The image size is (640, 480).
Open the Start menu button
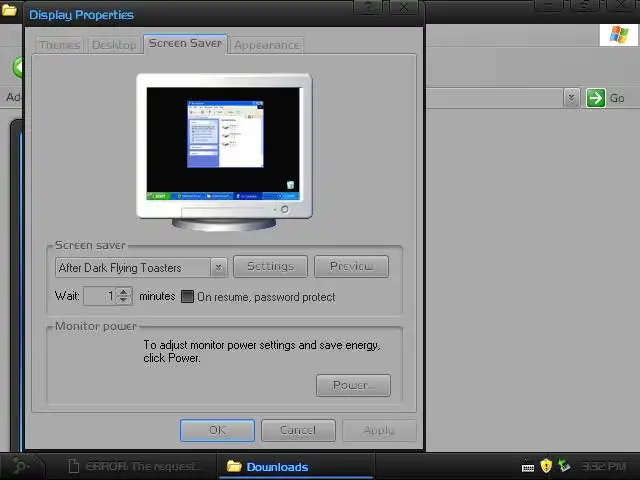click(20, 466)
